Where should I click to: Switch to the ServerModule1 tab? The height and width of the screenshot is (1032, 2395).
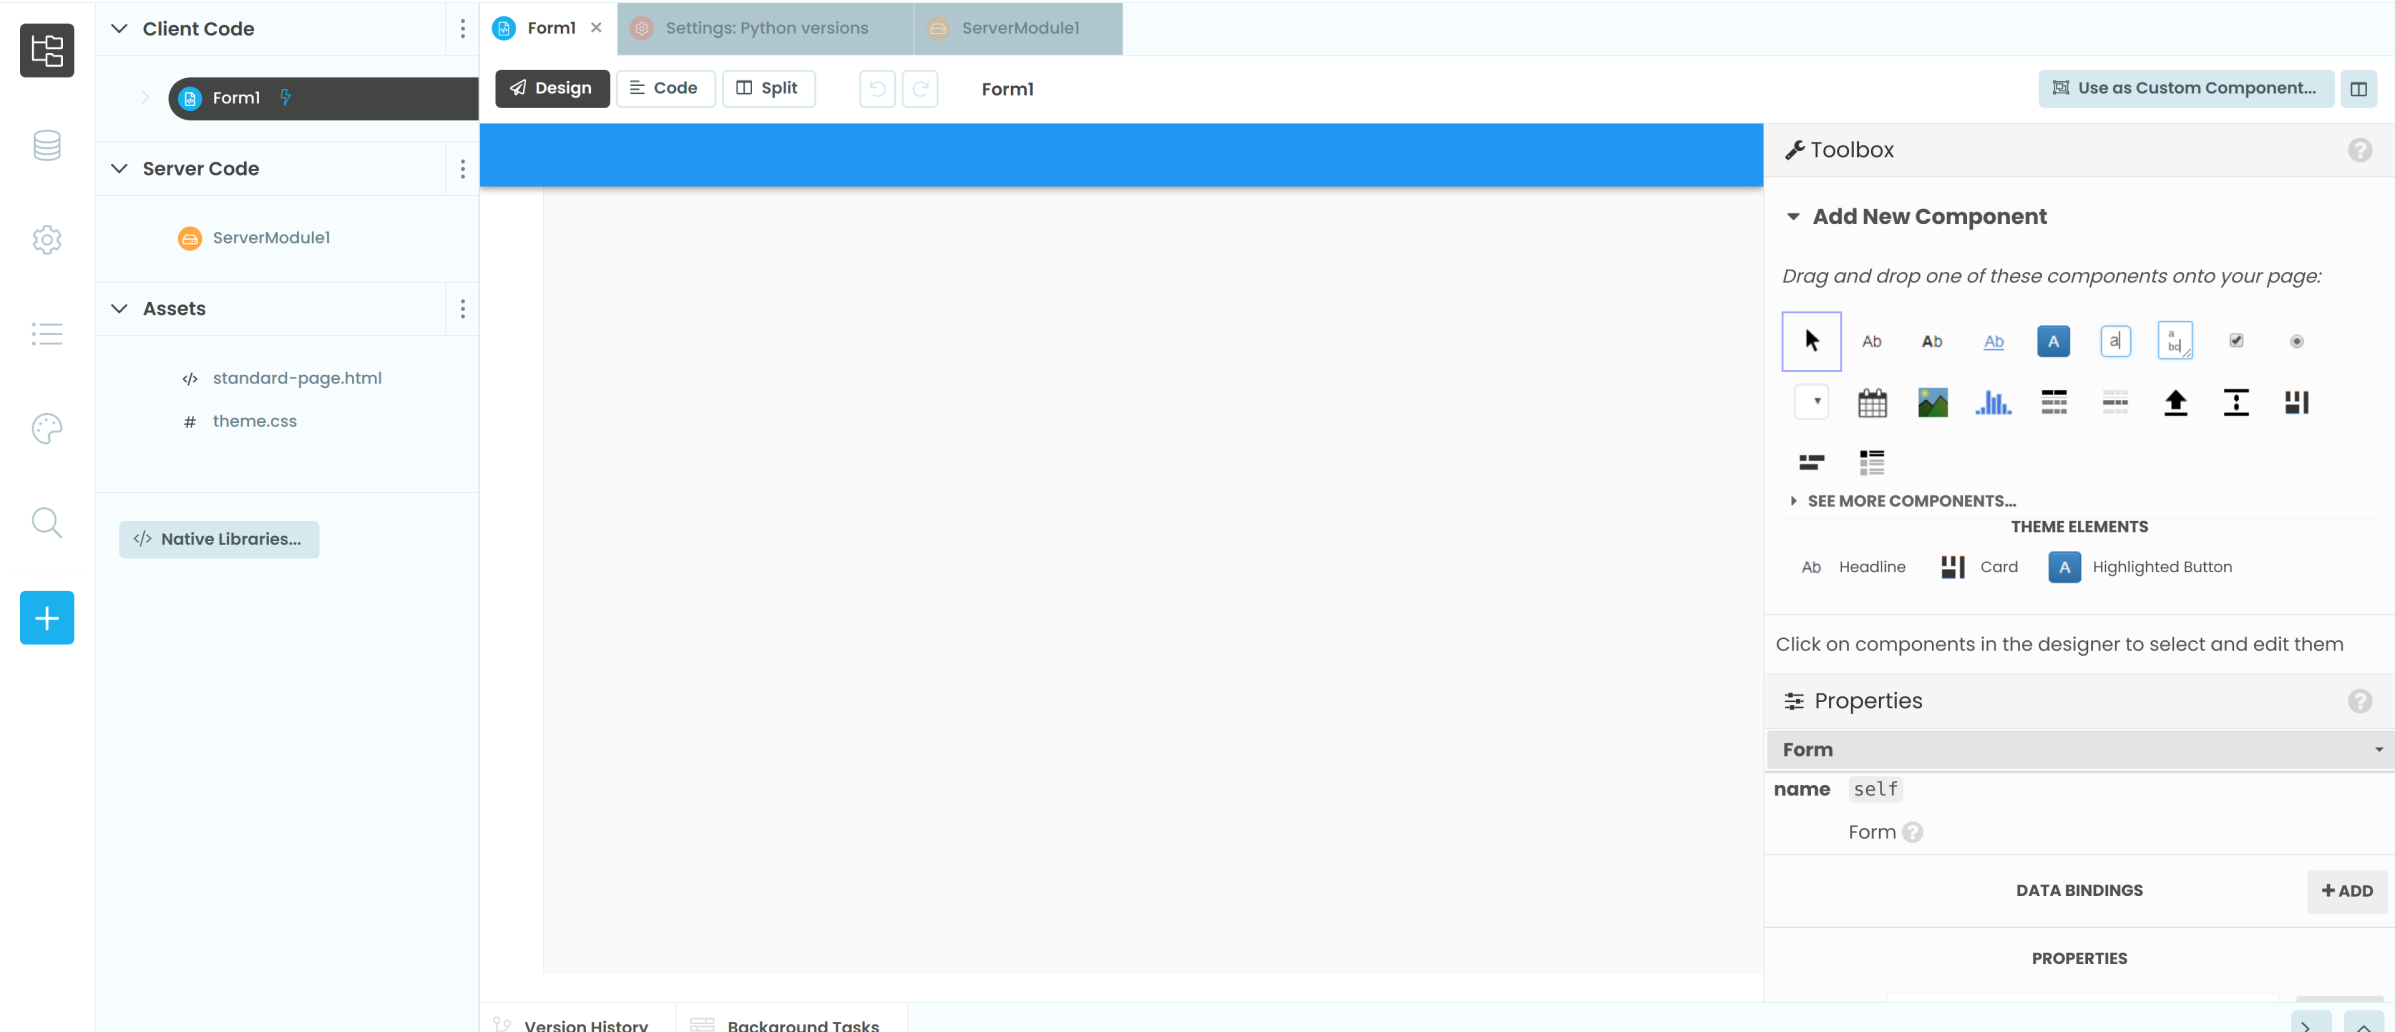(x=1018, y=28)
